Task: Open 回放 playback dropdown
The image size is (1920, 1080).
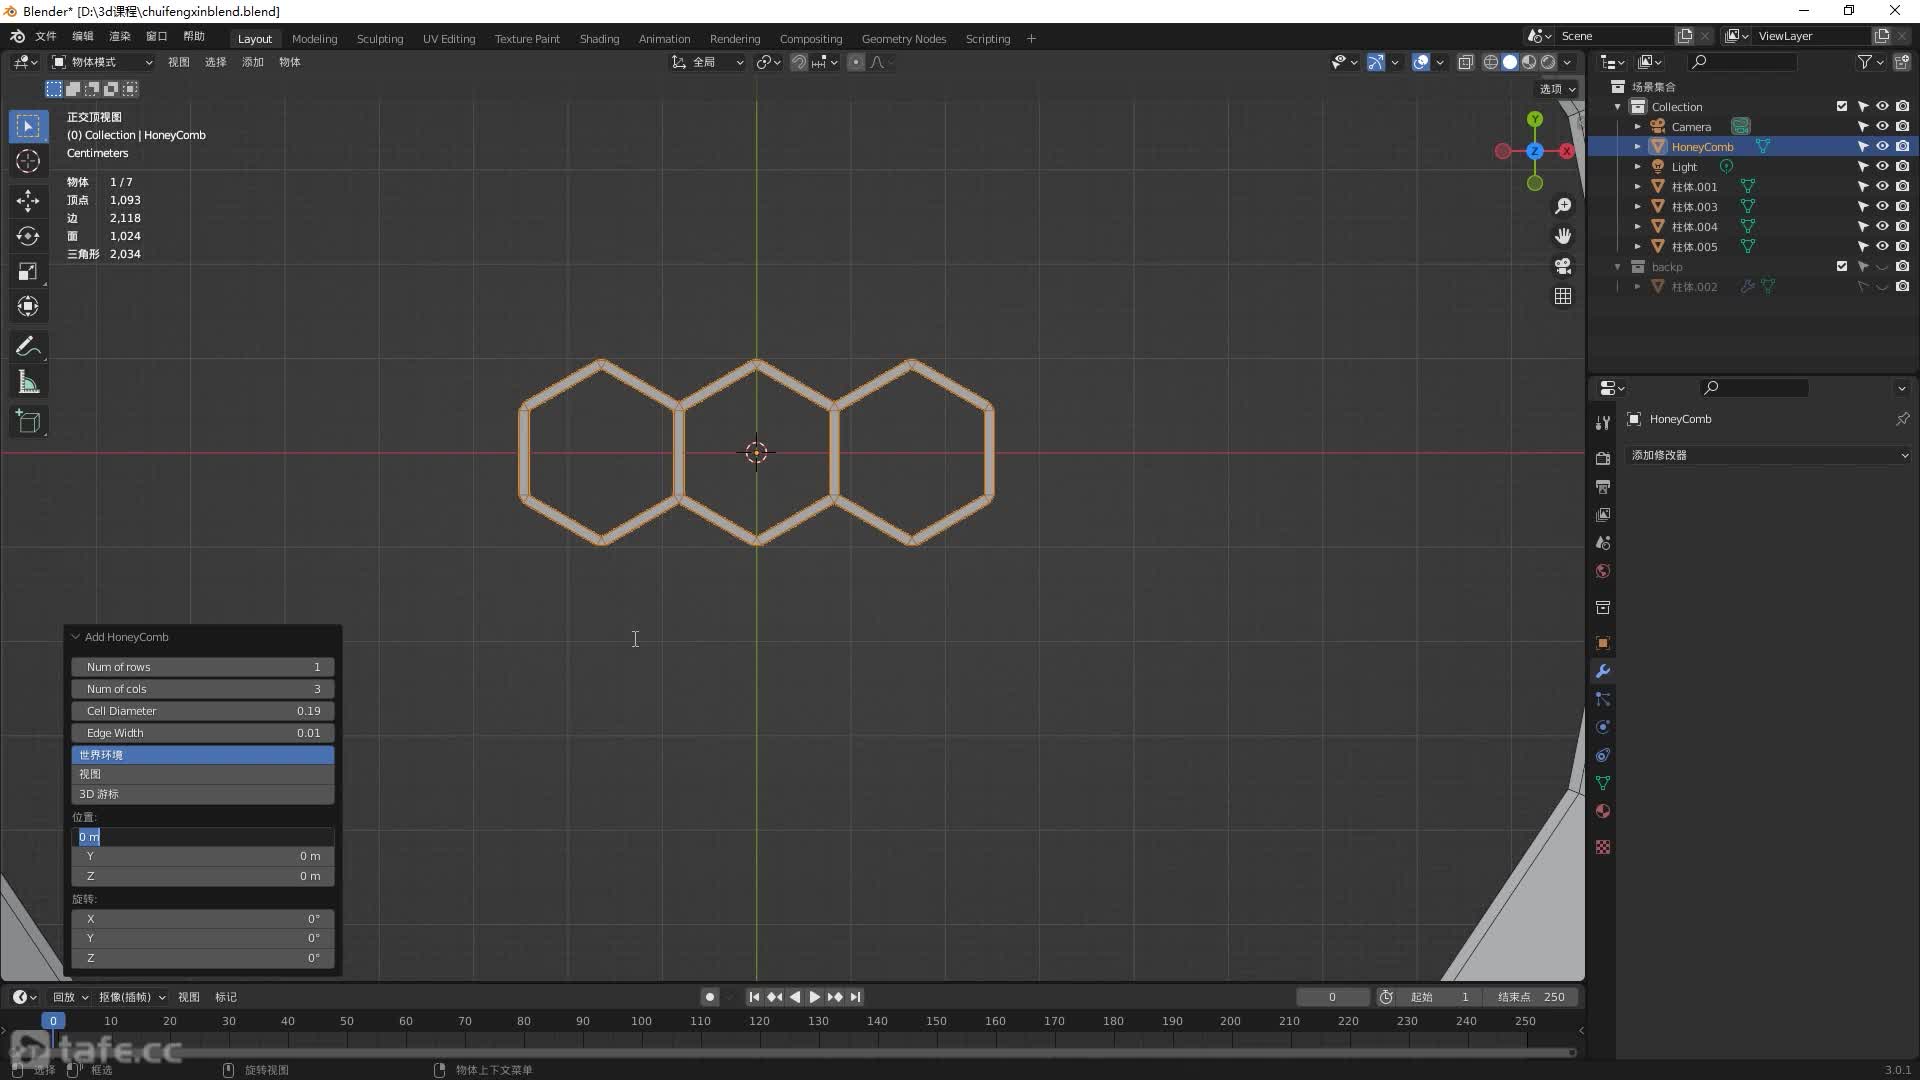Action: [70, 997]
